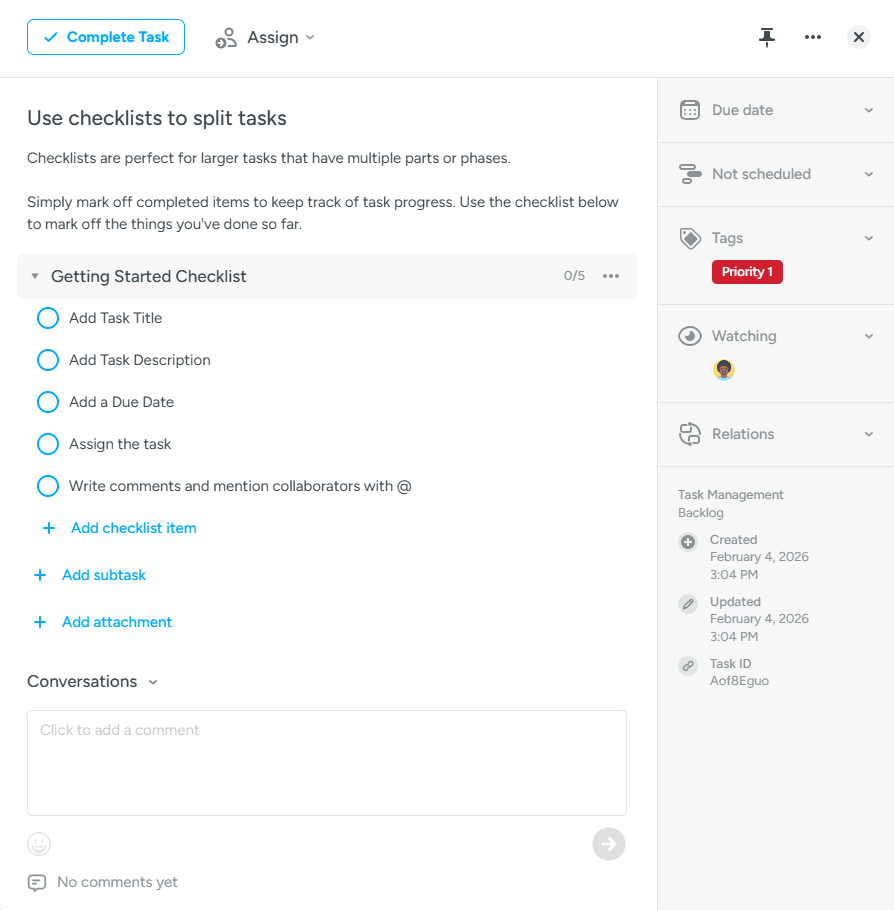Click the Relations icon in sidebar
This screenshot has height=910, width=894.
pos(690,434)
